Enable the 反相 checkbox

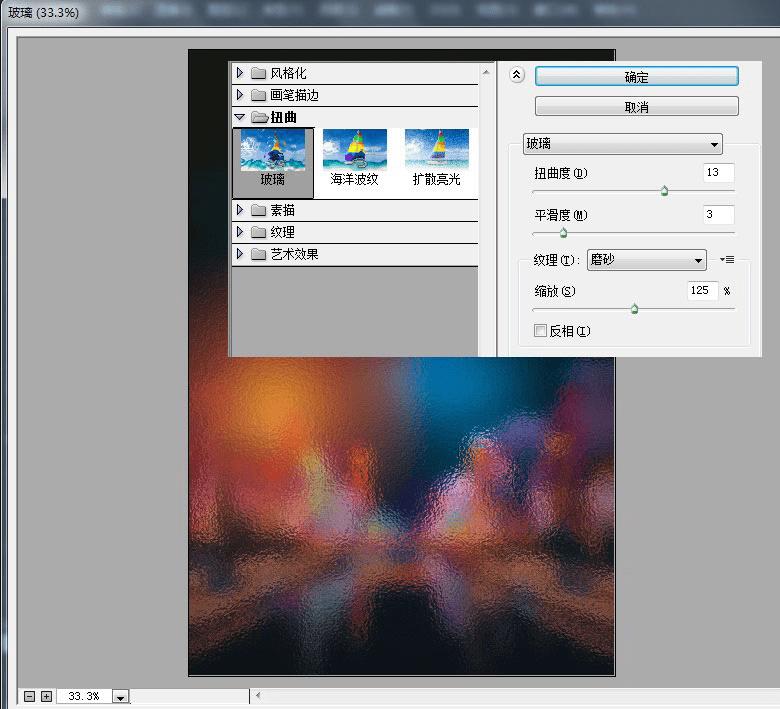(540, 330)
